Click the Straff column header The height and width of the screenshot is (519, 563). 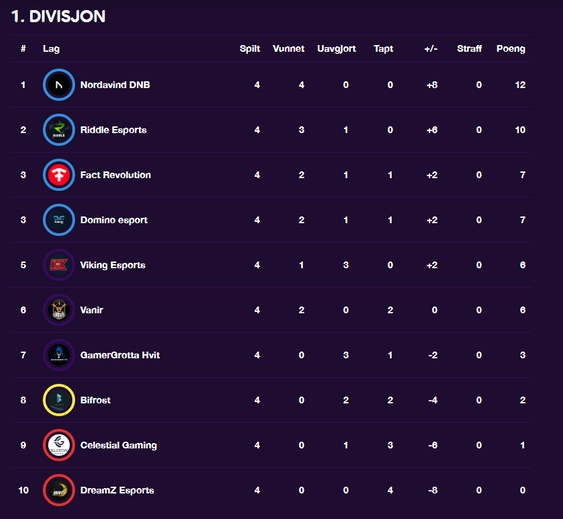click(x=469, y=48)
